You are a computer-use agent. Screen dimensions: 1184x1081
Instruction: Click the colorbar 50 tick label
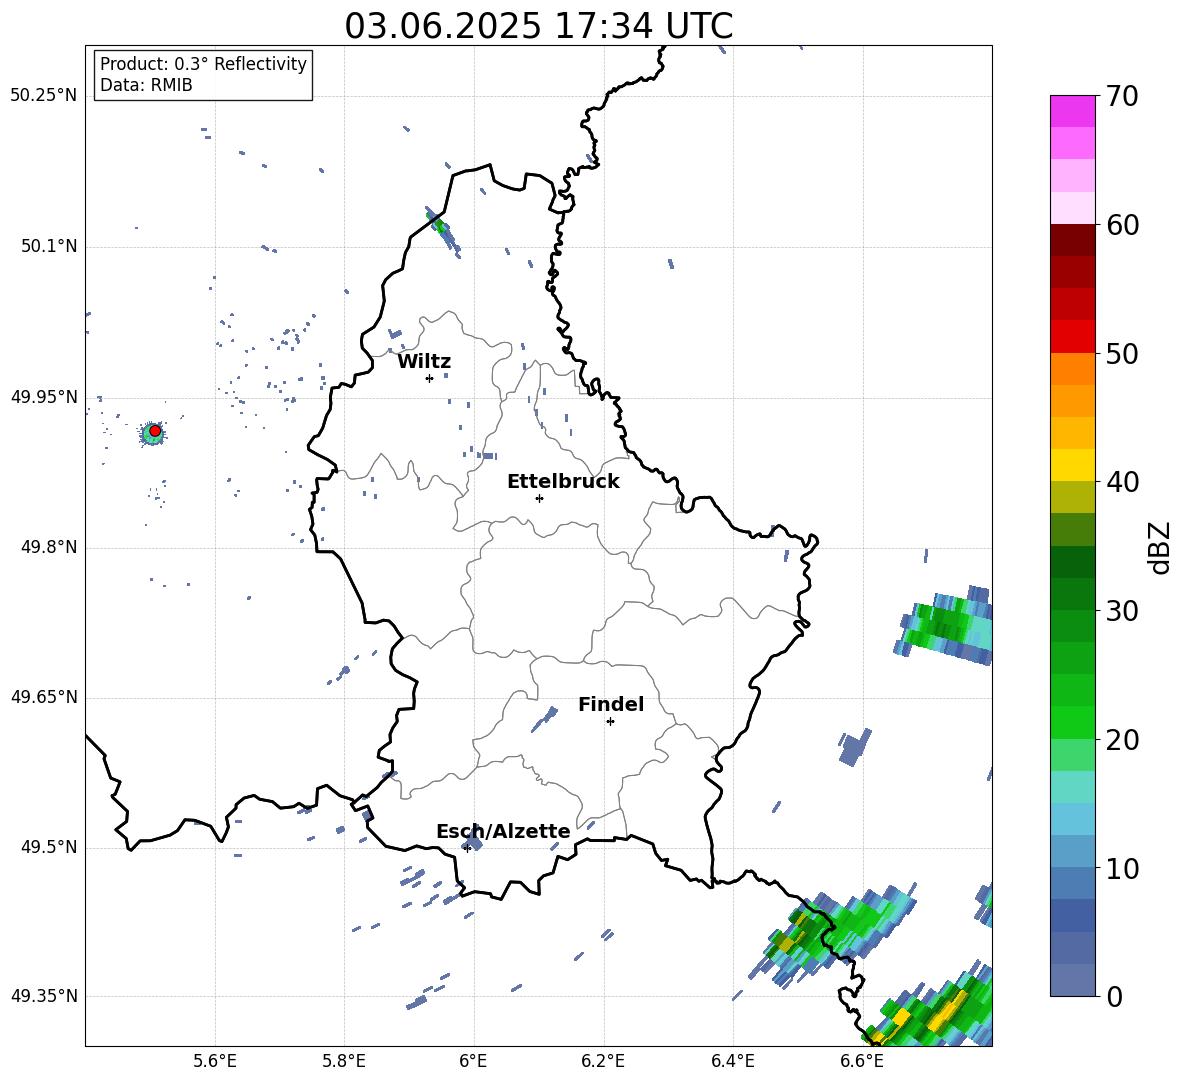point(1122,354)
